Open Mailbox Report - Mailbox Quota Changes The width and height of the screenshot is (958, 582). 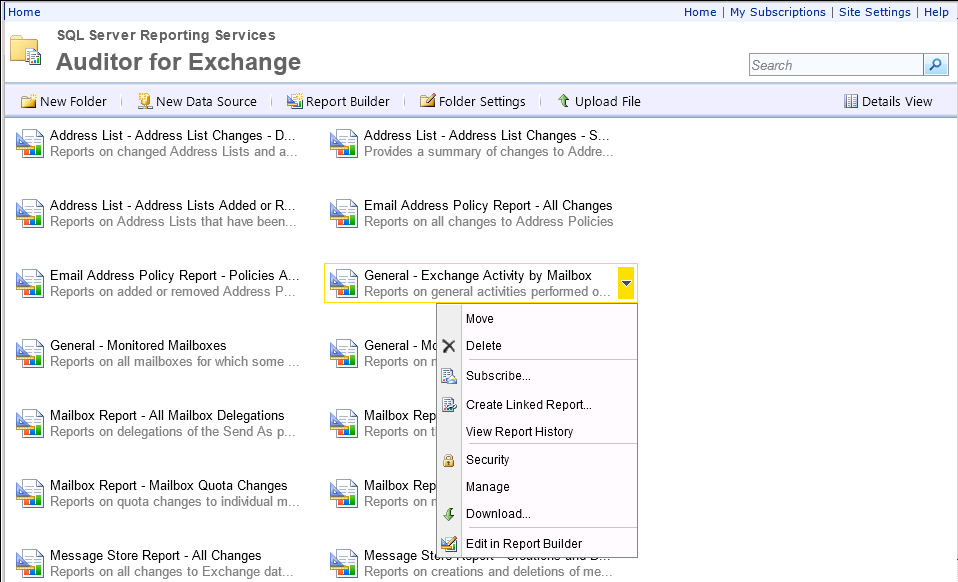tap(169, 486)
